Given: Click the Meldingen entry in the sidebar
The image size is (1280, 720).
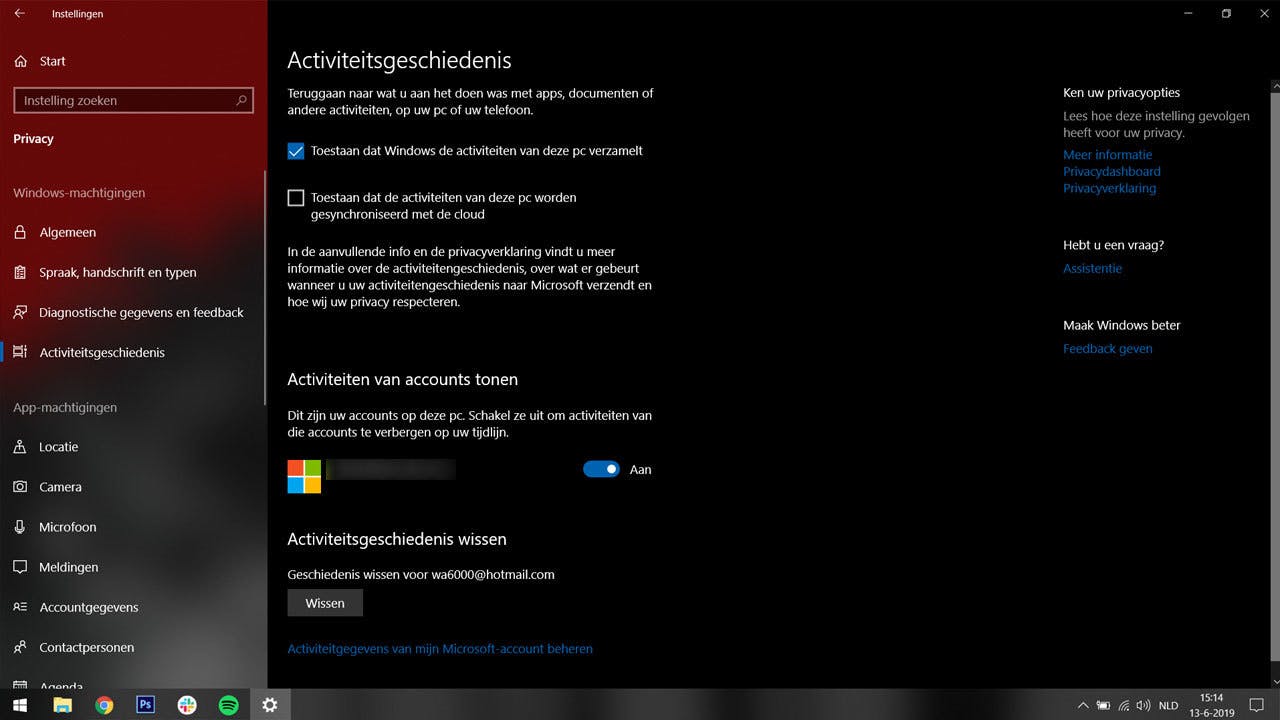Looking at the screenshot, I should click(x=66, y=567).
